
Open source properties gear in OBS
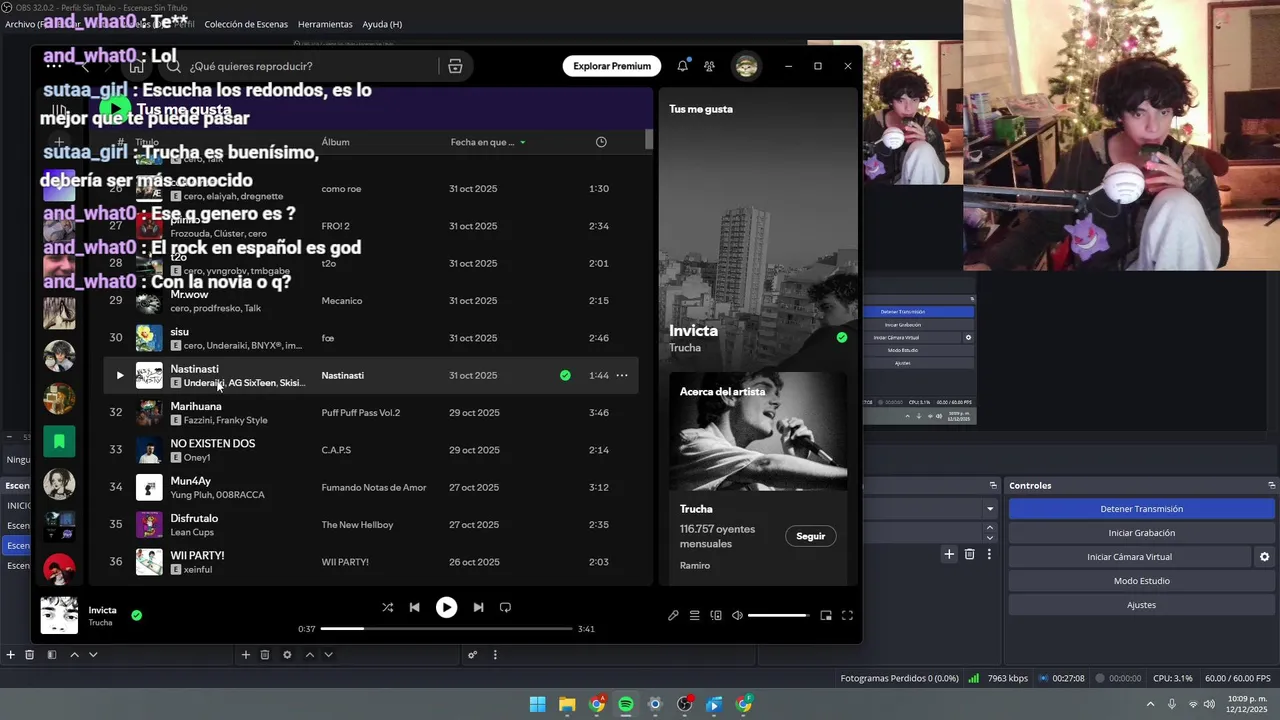[x=287, y=655]
